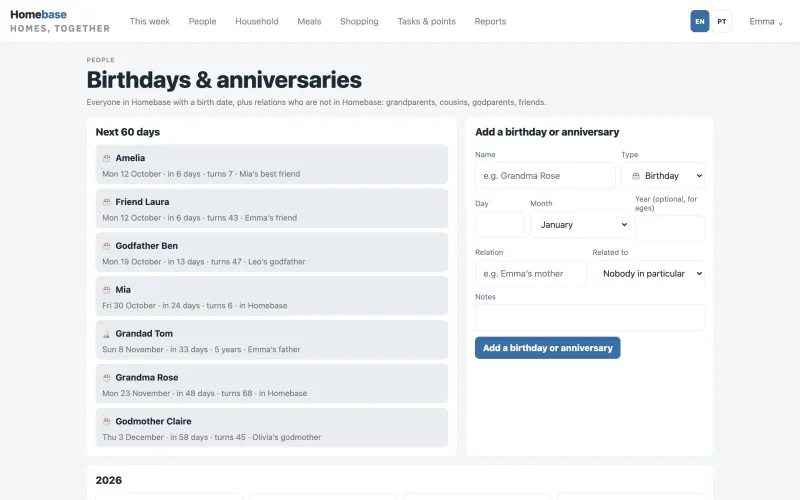Click the Homebase logo
Screen dimensions: 800x500
pos(60,21)
